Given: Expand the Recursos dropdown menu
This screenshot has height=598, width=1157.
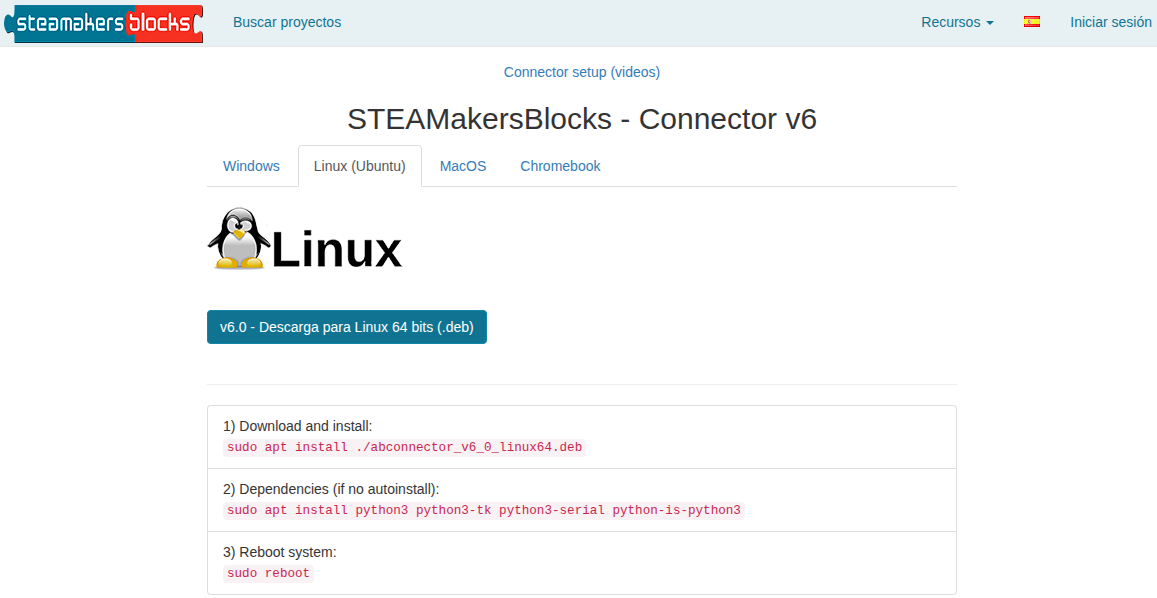Looking at the screenshot, I should 957,22.
